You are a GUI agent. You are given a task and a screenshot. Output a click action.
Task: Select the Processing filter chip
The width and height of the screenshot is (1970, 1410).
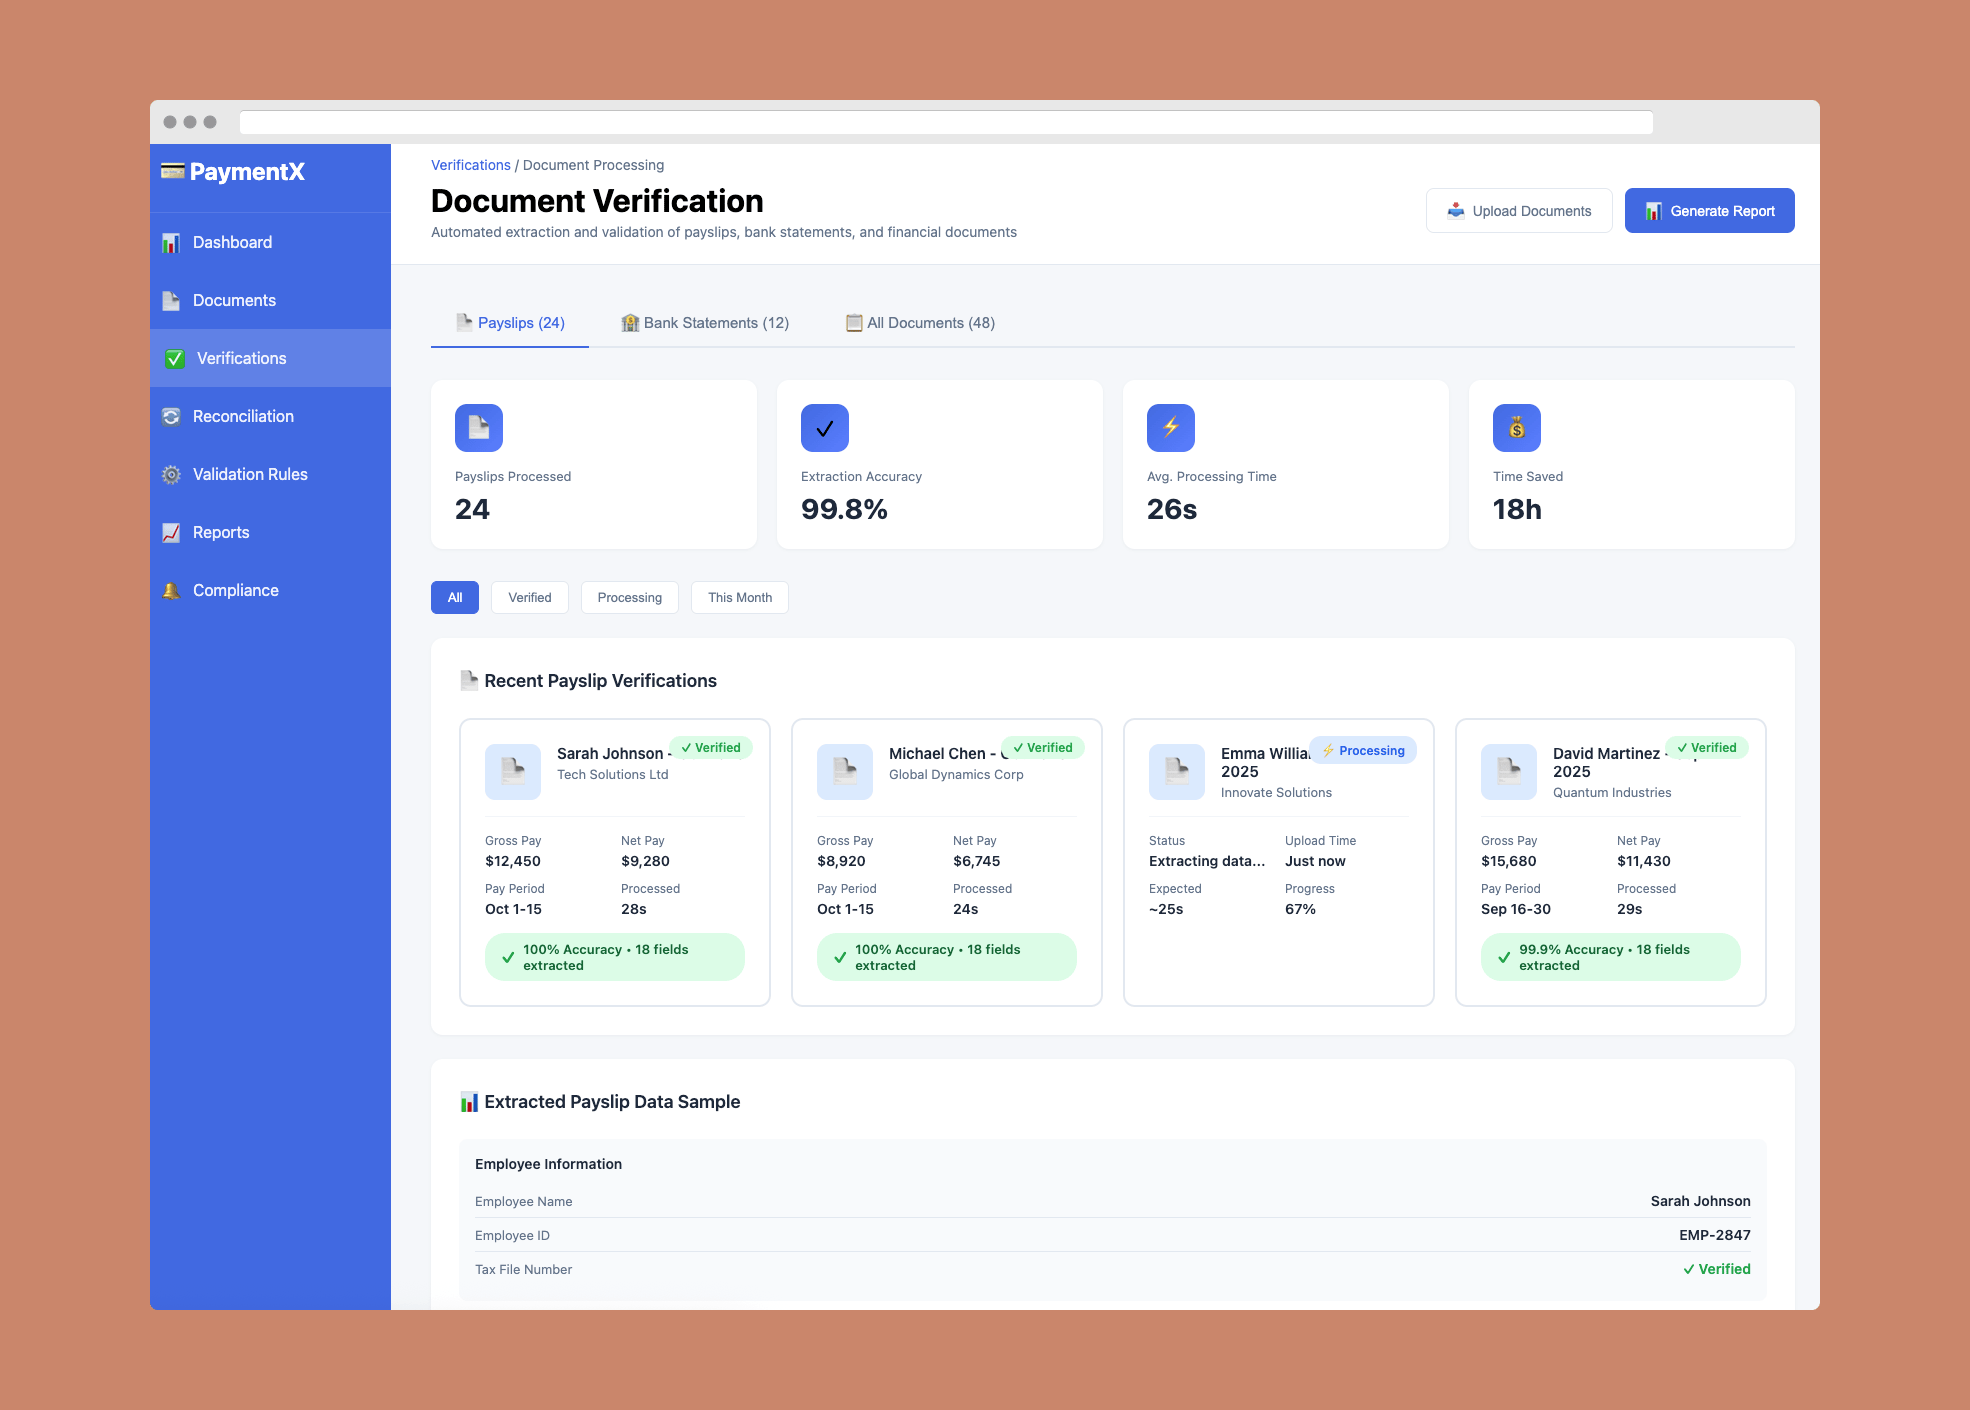[x=629, y=597]
